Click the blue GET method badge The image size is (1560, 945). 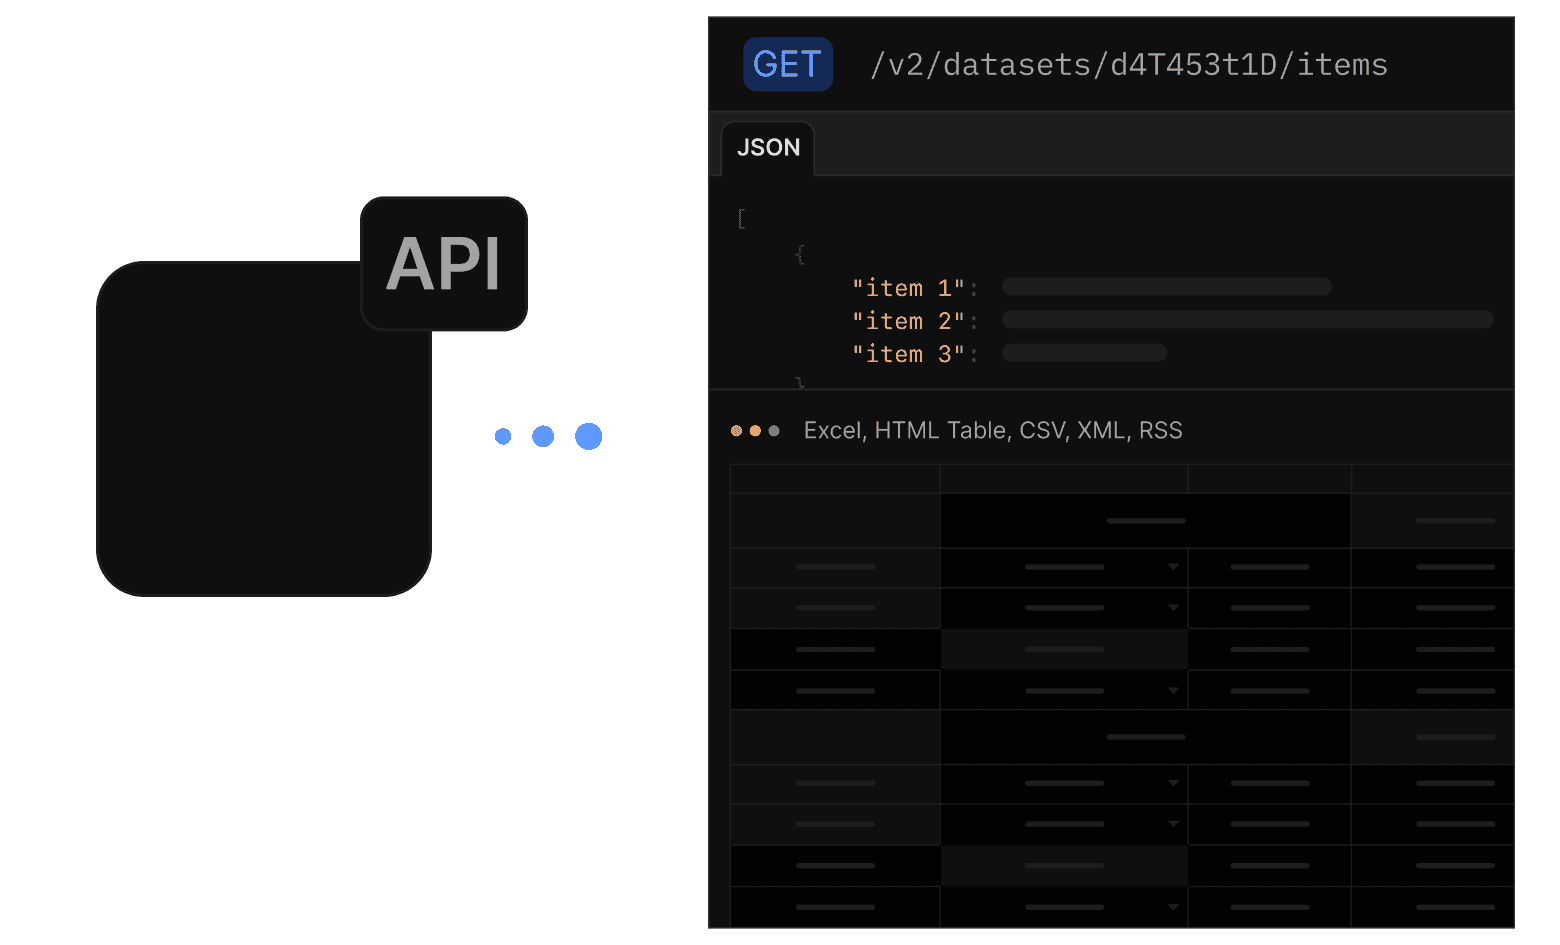pyautogui.click(x=788, y=65)
